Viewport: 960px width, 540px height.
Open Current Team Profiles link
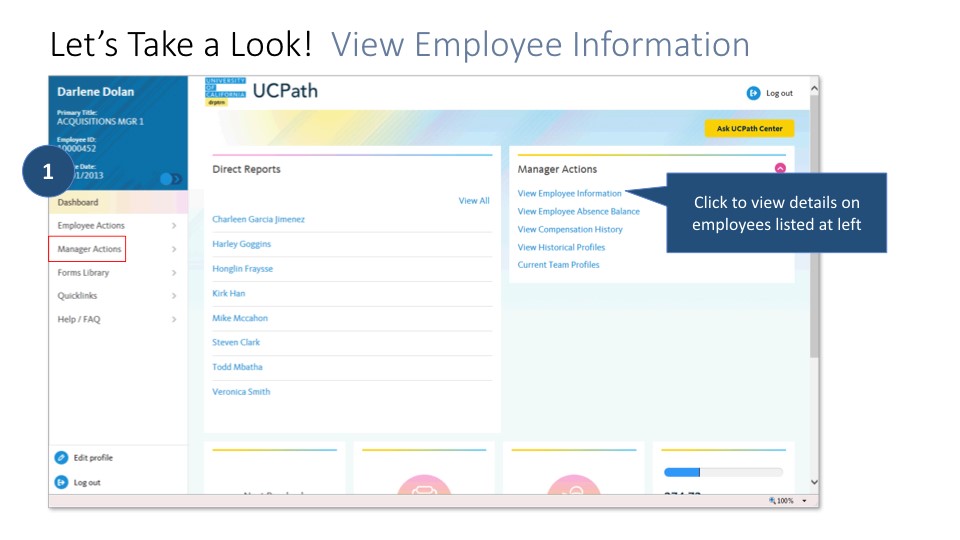558,264
